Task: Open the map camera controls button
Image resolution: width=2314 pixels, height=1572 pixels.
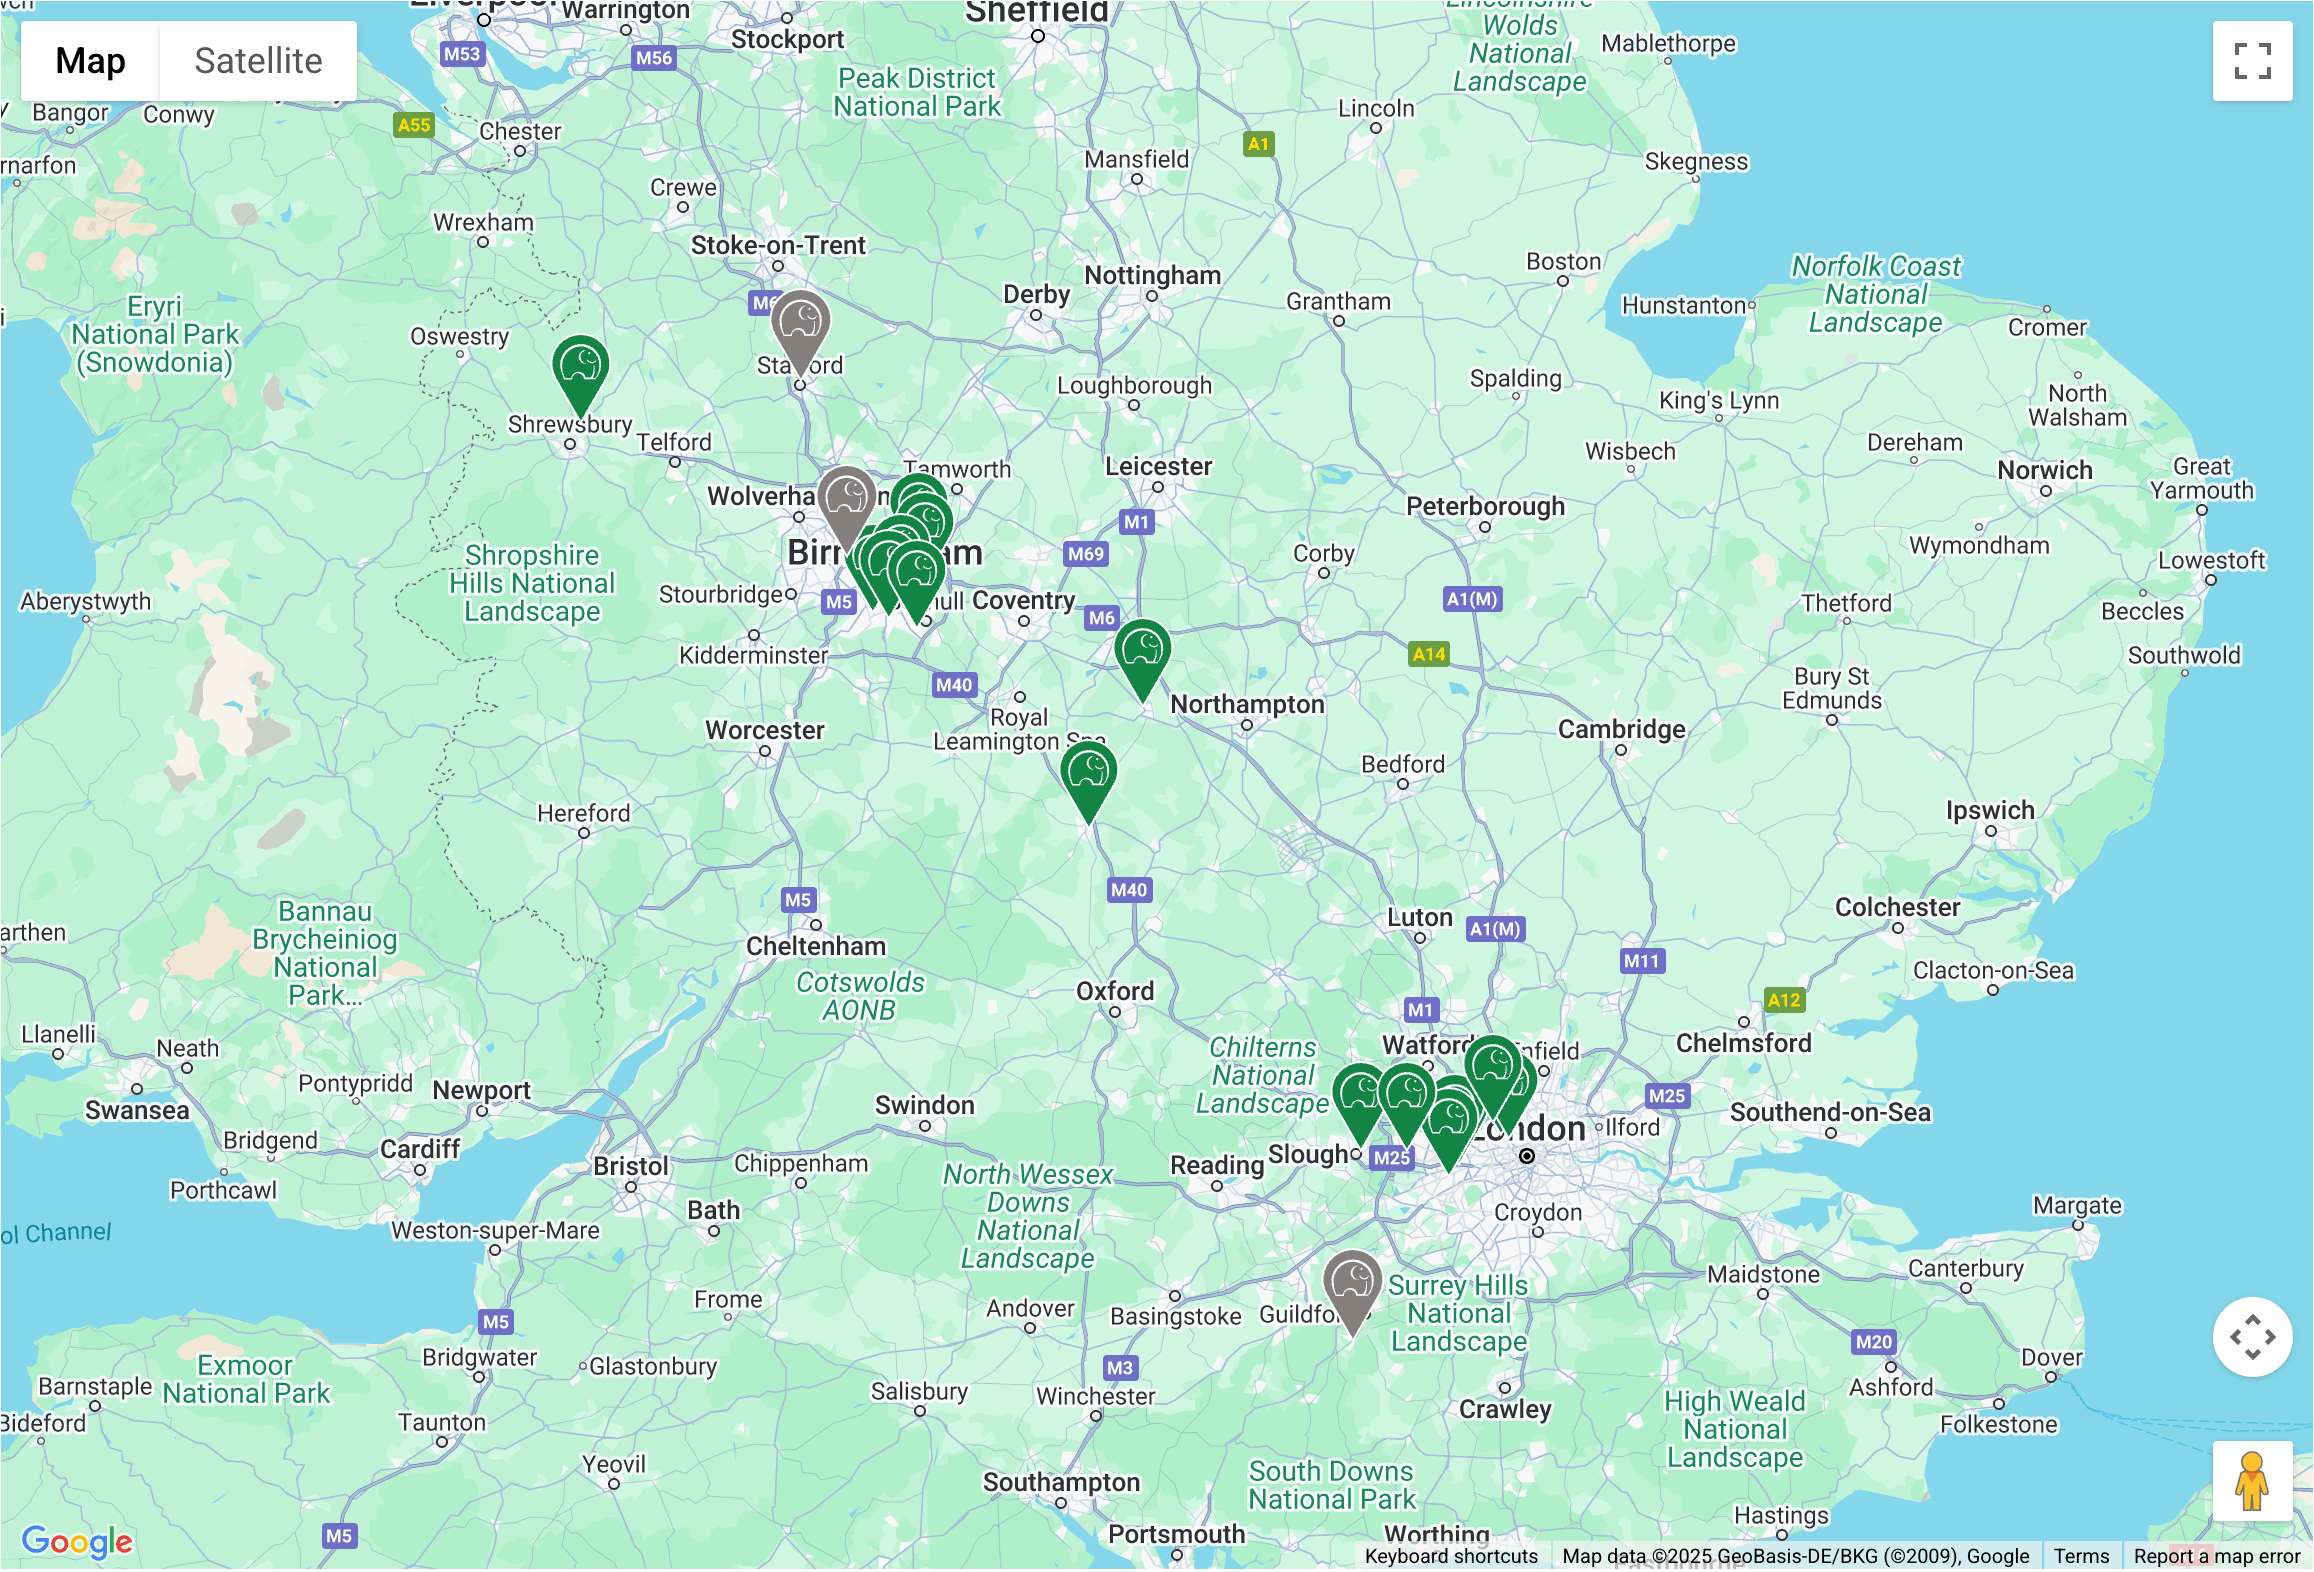Action: (x=2252, y=1337)
